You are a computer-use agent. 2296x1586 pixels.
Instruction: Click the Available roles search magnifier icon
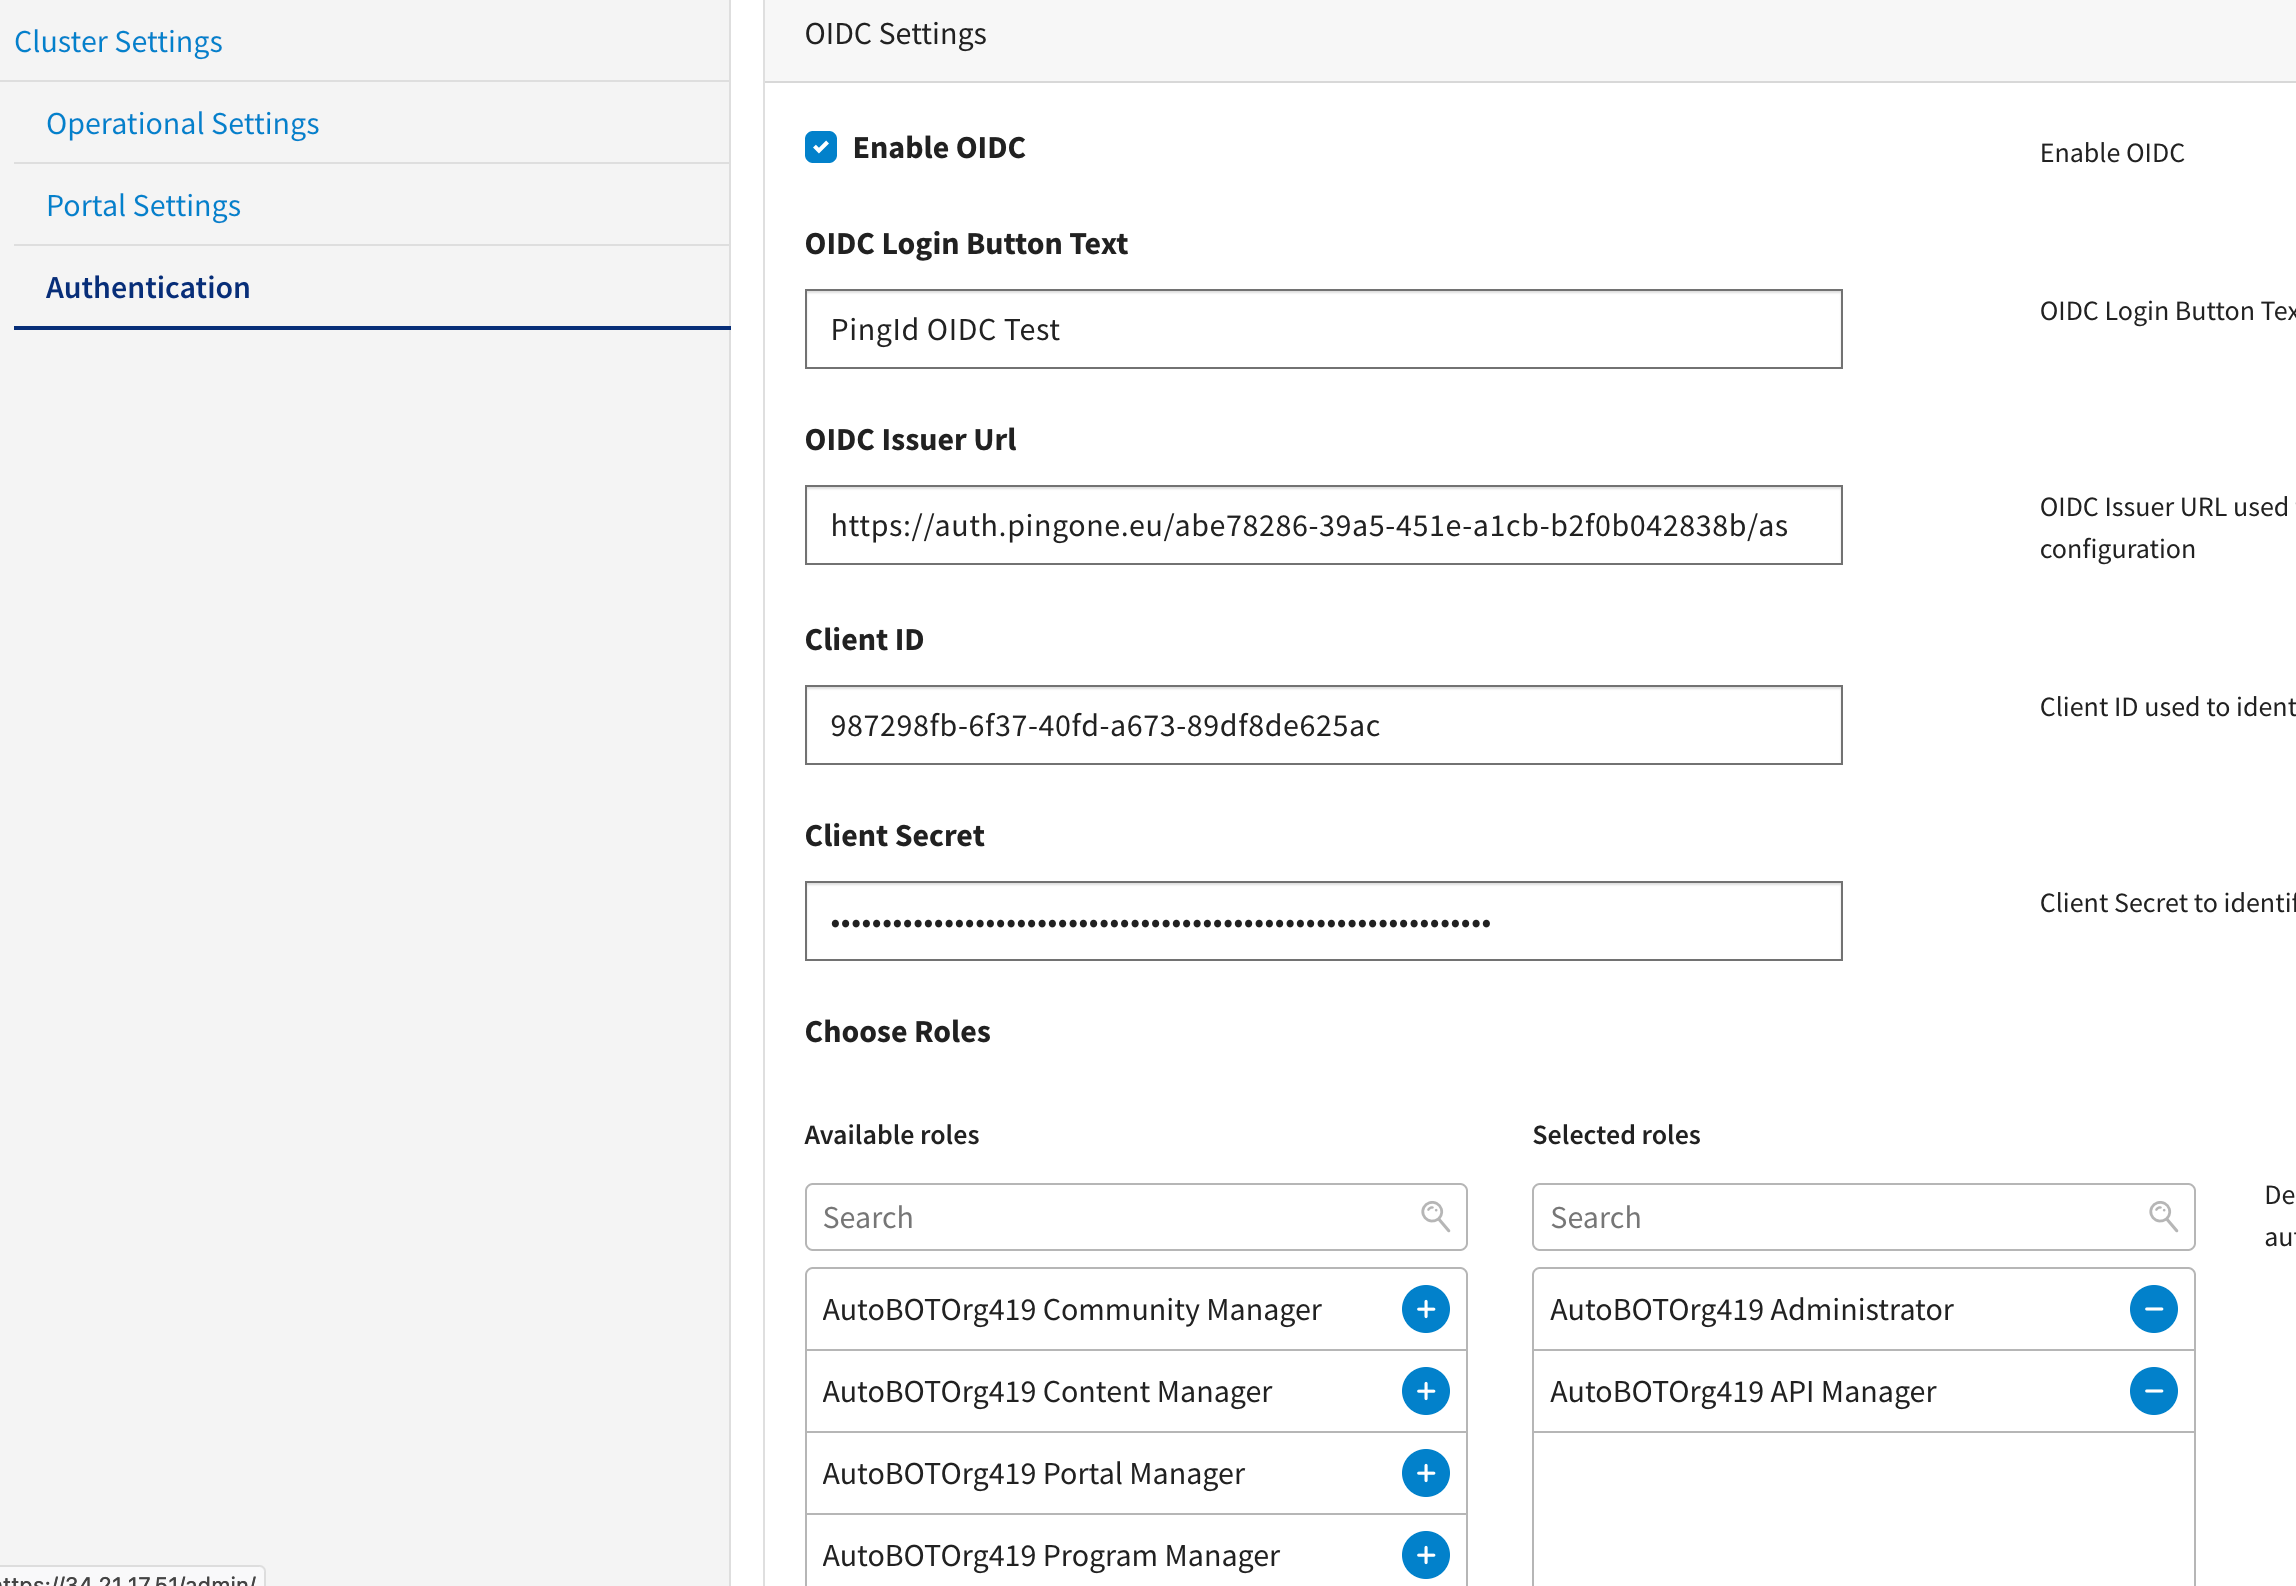(x=1435, y=1216)
